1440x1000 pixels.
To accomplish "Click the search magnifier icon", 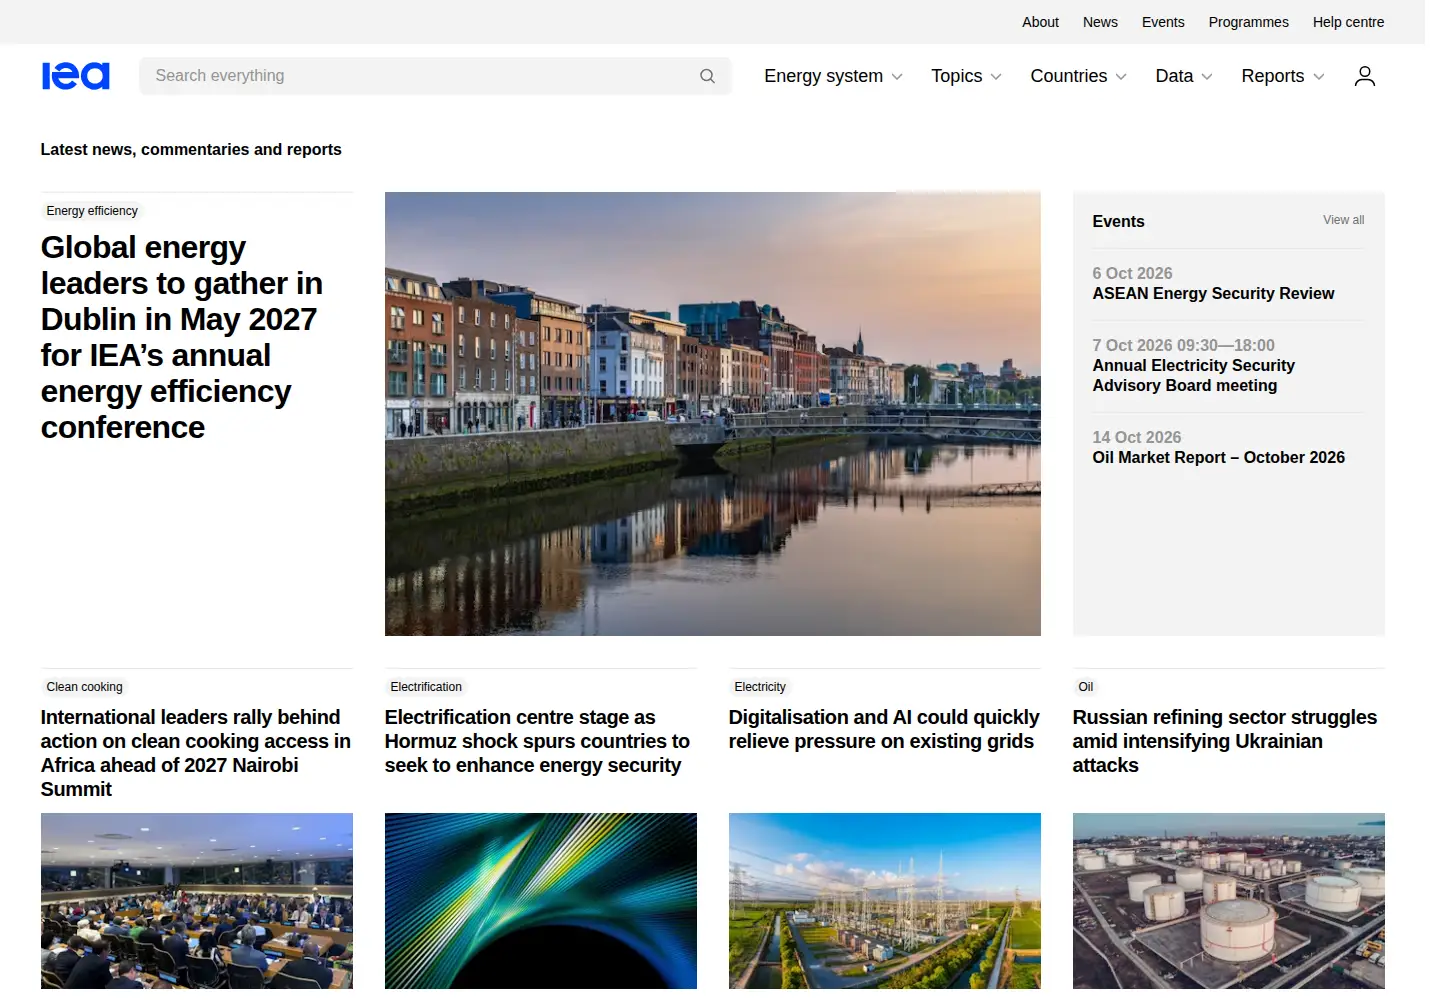I will tap(707, 76).
